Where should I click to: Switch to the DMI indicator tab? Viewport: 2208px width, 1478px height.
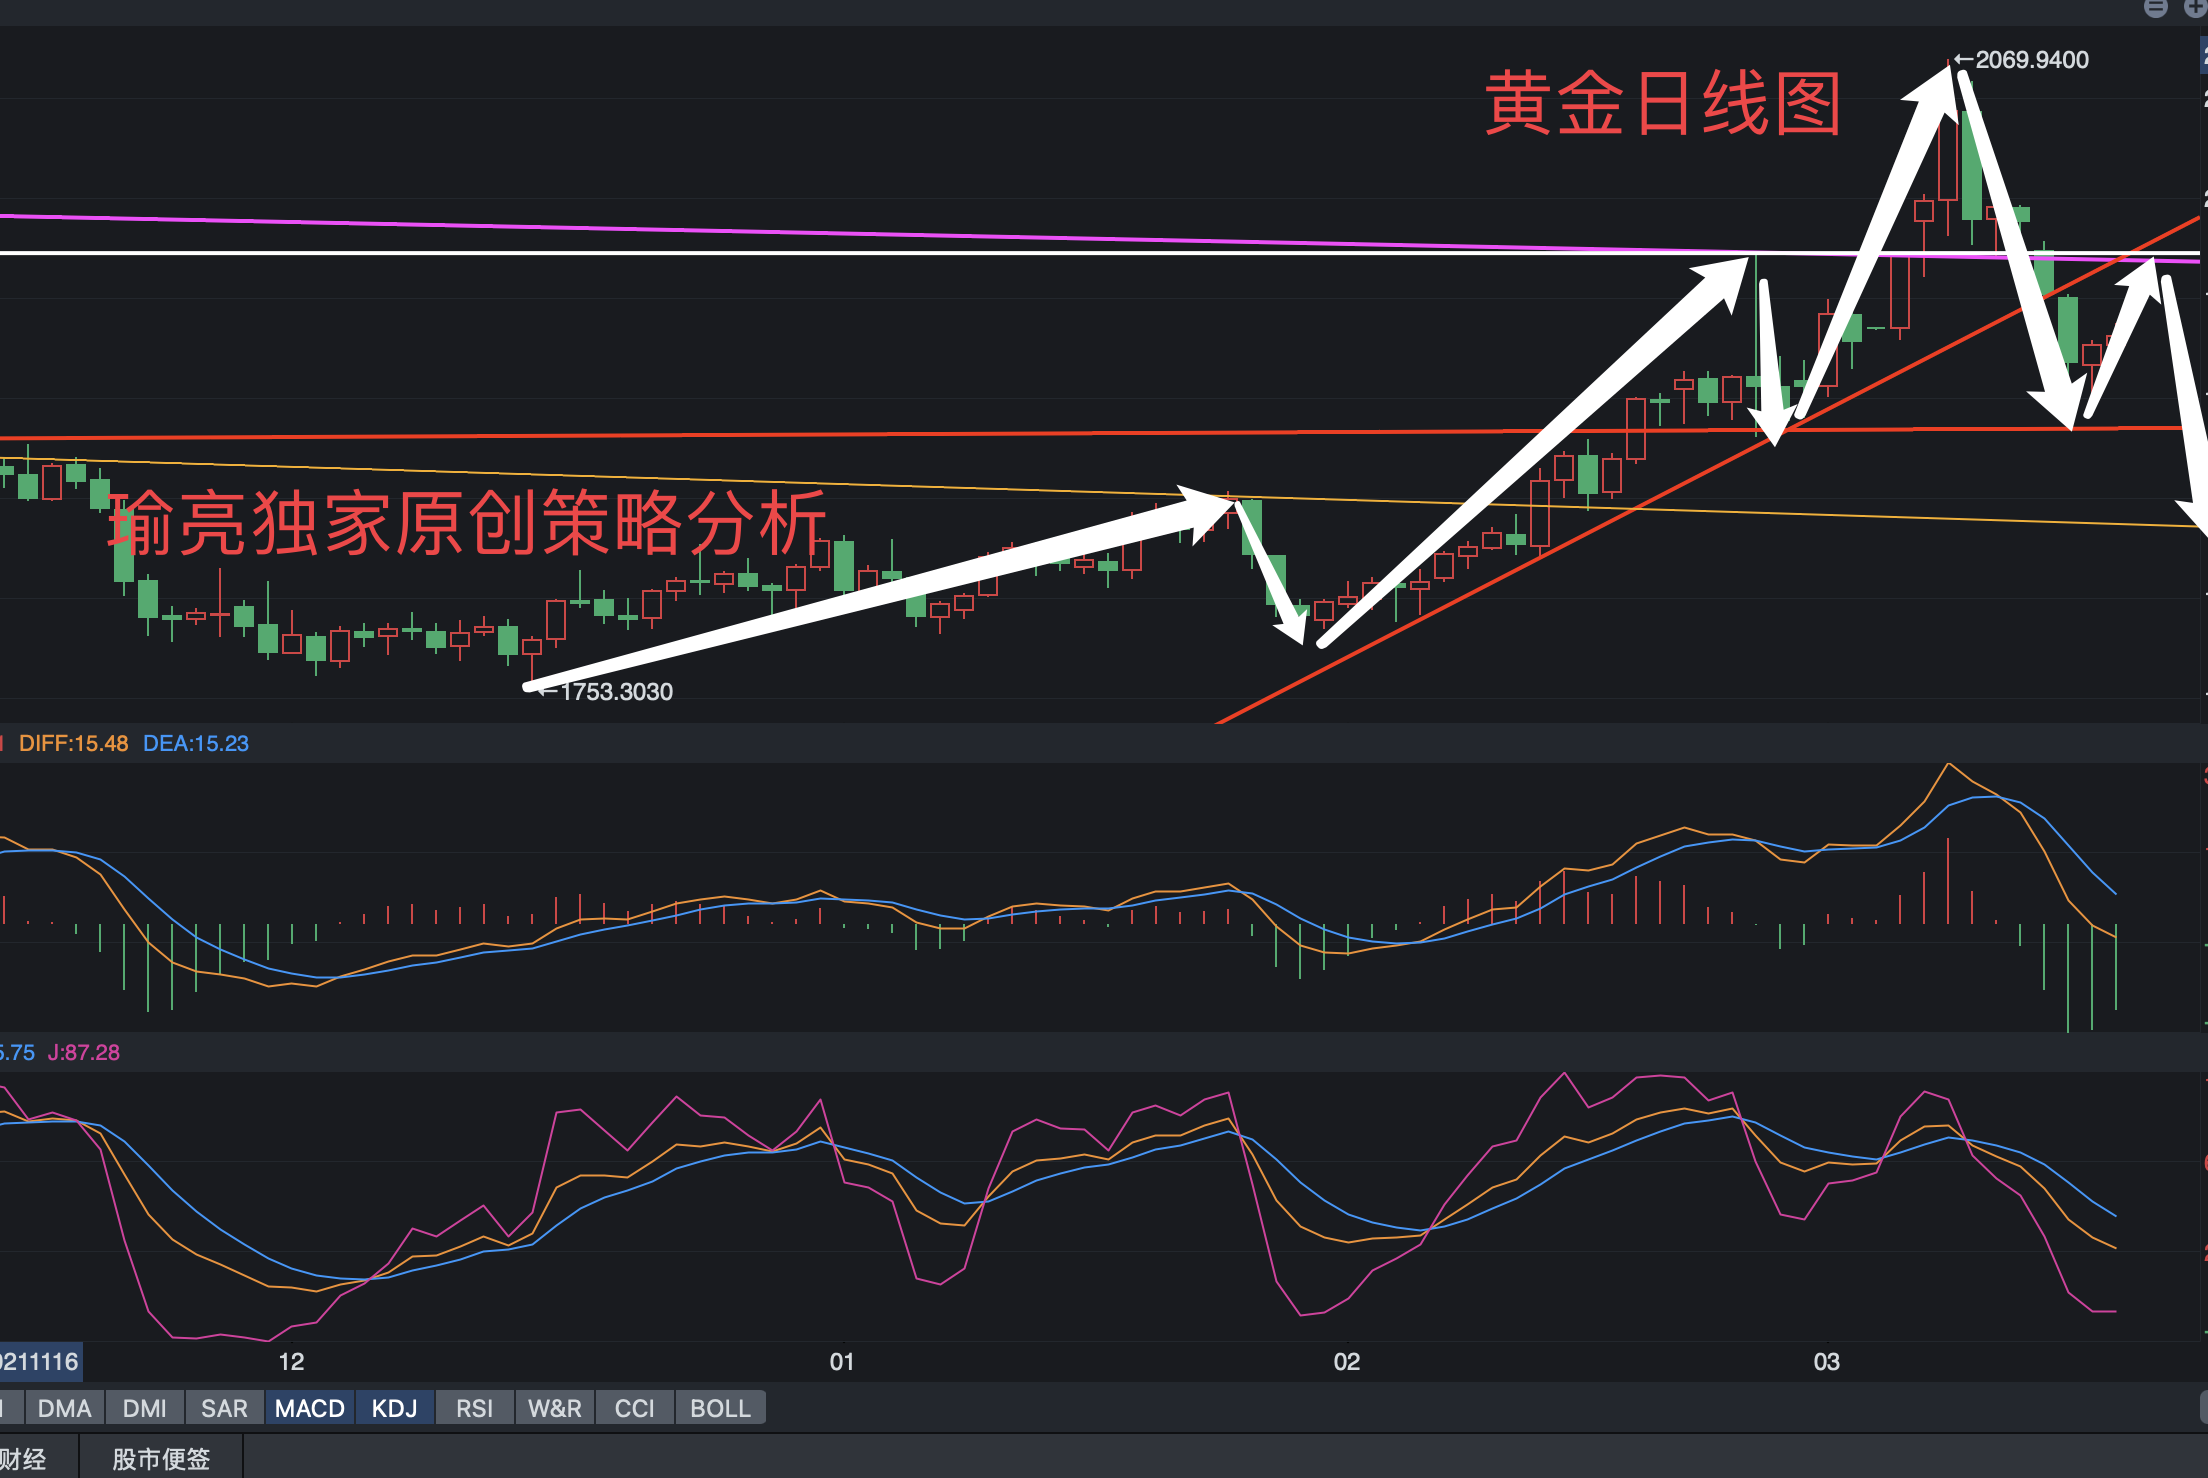click(144, 1408)
